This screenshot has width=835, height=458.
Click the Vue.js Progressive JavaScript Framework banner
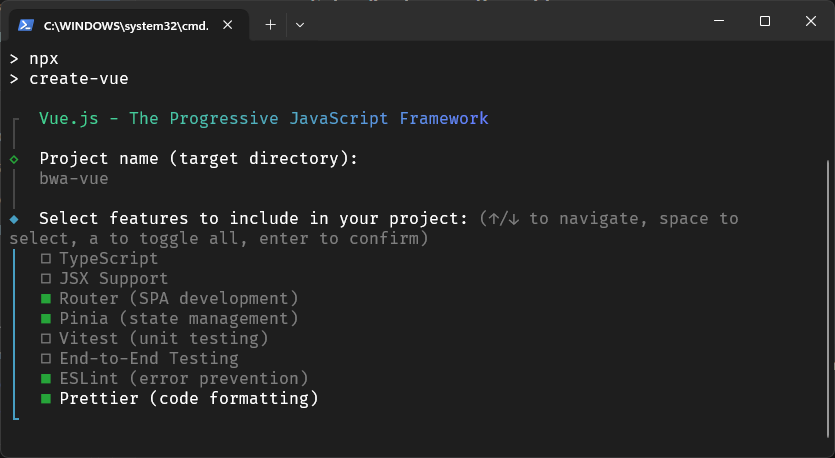(x=264, y=118)
